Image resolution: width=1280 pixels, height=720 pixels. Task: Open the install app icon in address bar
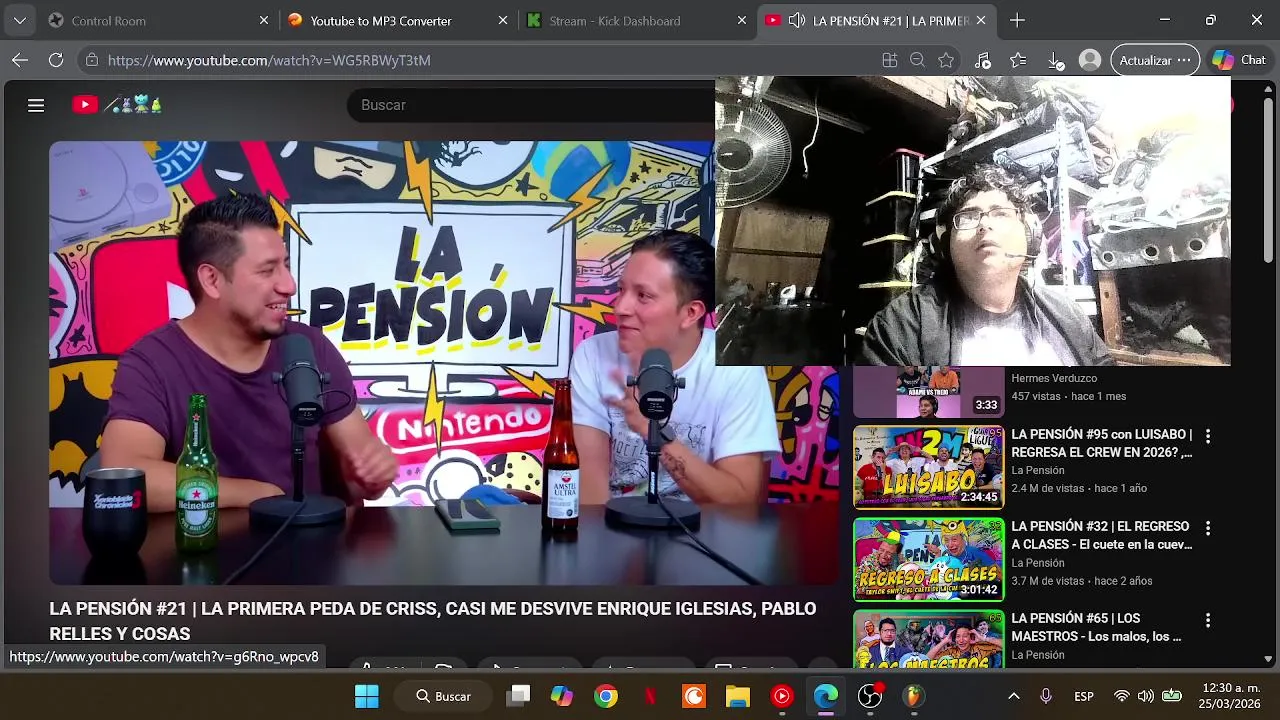click(890, 60)
